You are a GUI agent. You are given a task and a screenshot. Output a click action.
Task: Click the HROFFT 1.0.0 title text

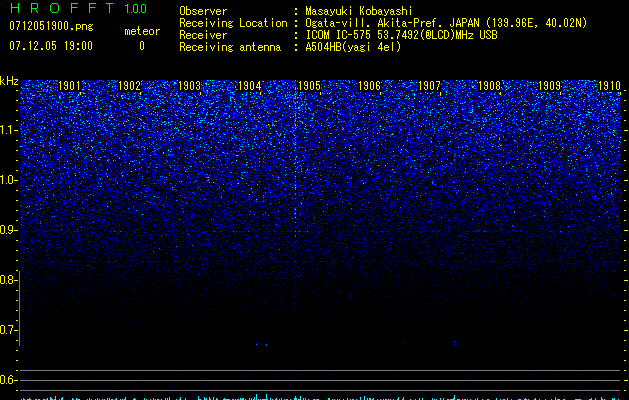pos(78,8)
